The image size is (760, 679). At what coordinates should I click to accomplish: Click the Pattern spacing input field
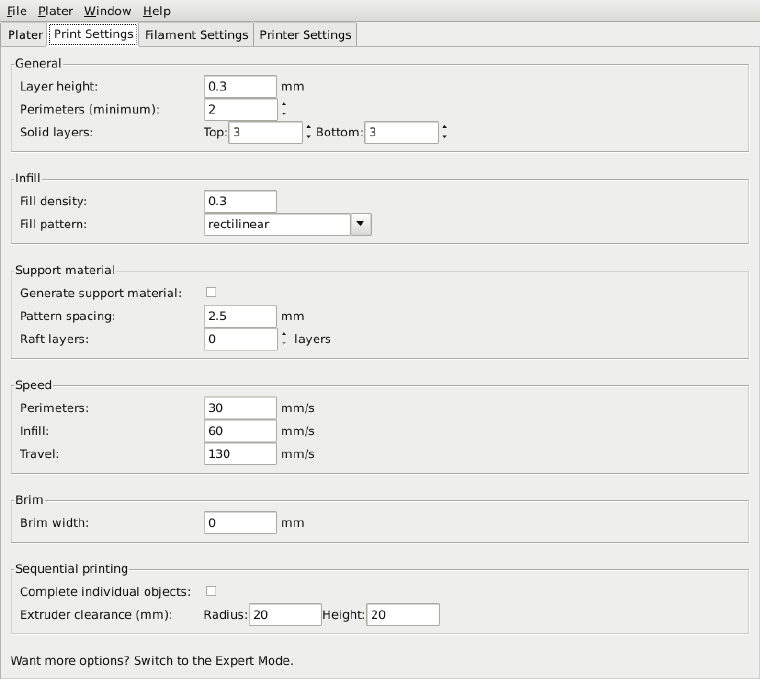point(240,316)
